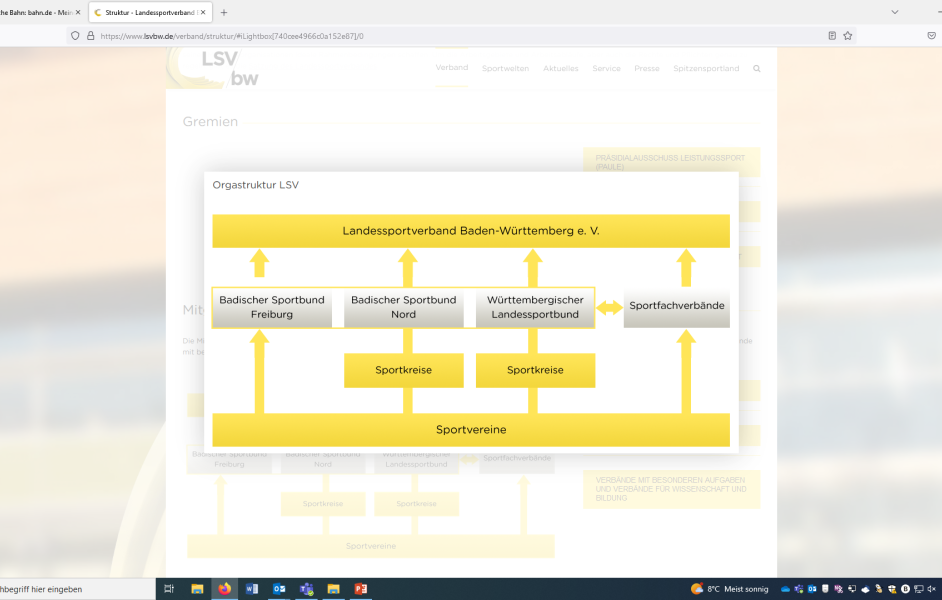The width and height of the screenshot is (942, 600).
Task: Bookmark this page with the star icon
Action: [848, 35]
